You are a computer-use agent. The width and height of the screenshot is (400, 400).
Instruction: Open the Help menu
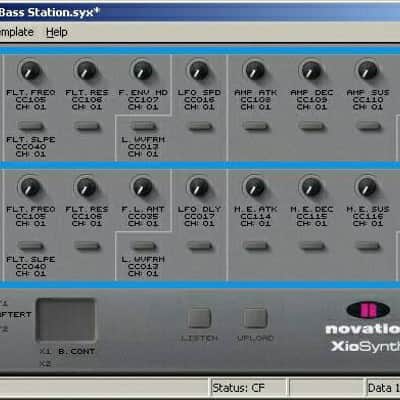57,32
